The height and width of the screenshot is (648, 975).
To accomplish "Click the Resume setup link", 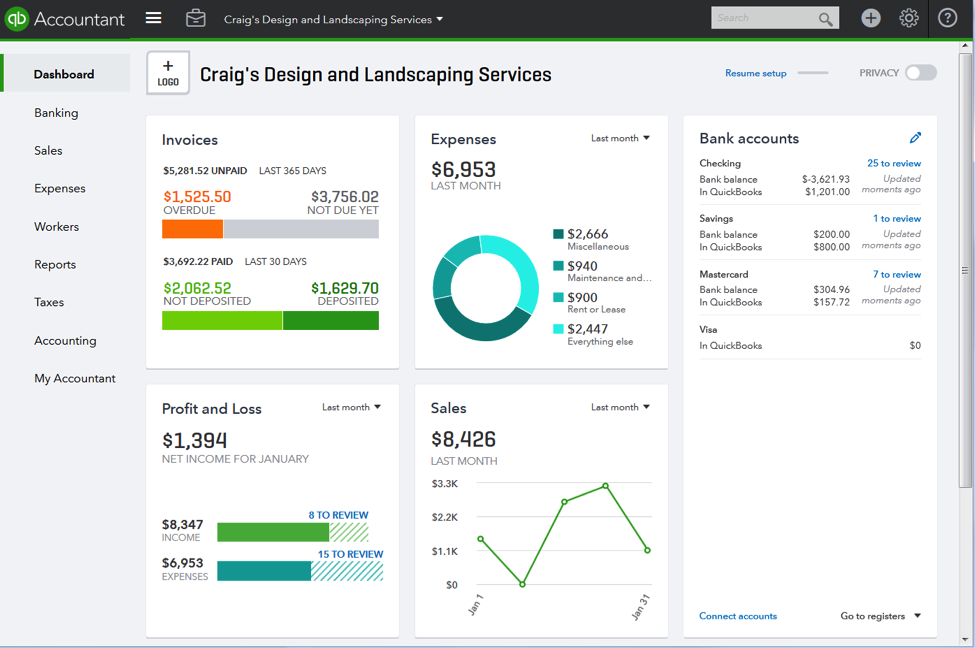I will (755, 73).
